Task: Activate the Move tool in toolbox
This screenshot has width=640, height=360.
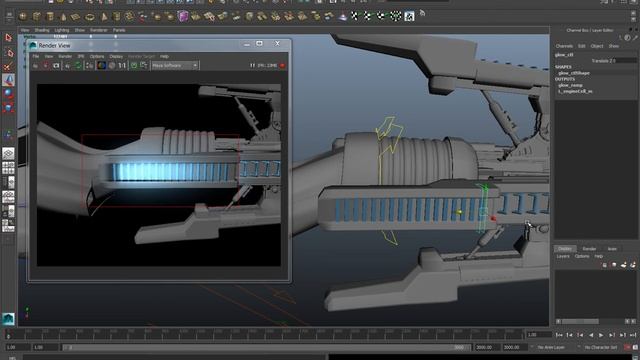Action: click(9, 80)
